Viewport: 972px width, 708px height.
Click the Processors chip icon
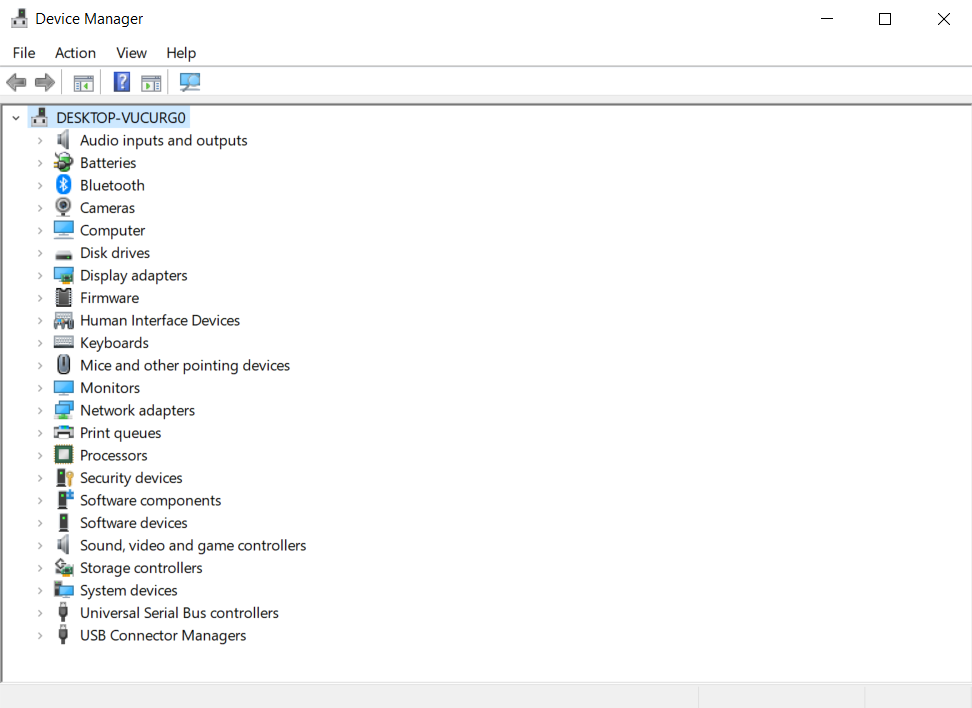click(63, 455)
